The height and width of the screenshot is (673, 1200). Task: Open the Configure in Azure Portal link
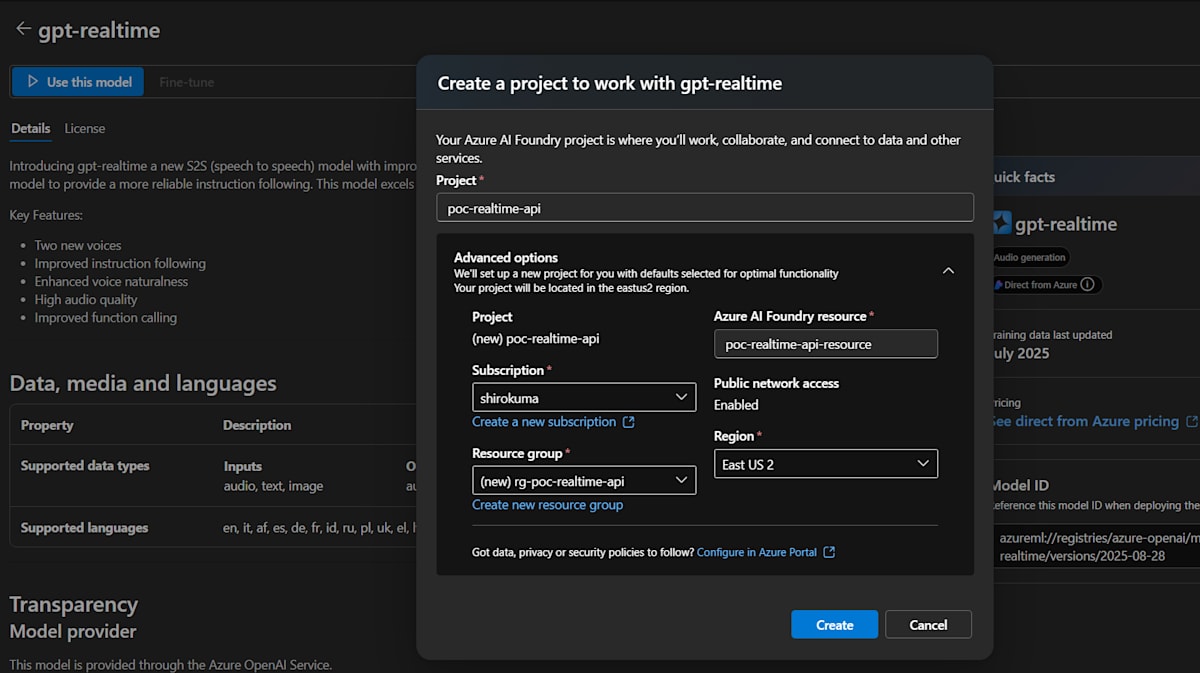[756, 552]
